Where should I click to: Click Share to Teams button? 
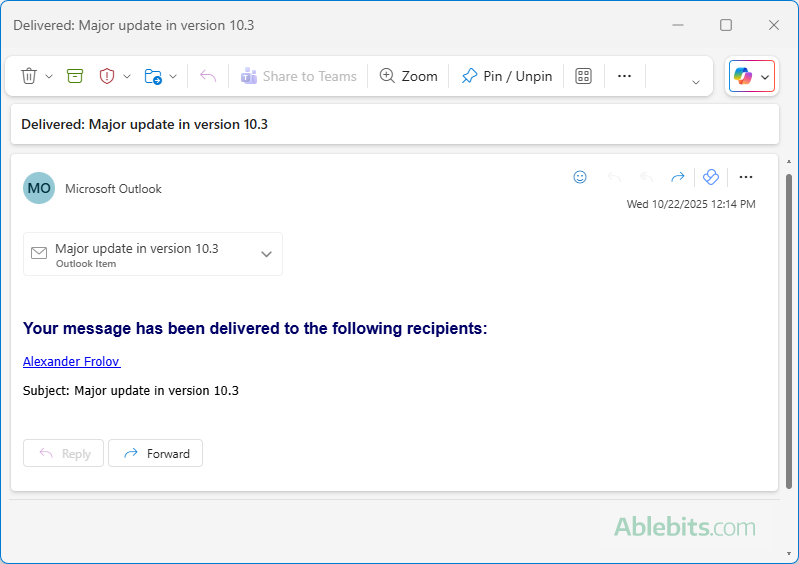[x=299, y=76]
